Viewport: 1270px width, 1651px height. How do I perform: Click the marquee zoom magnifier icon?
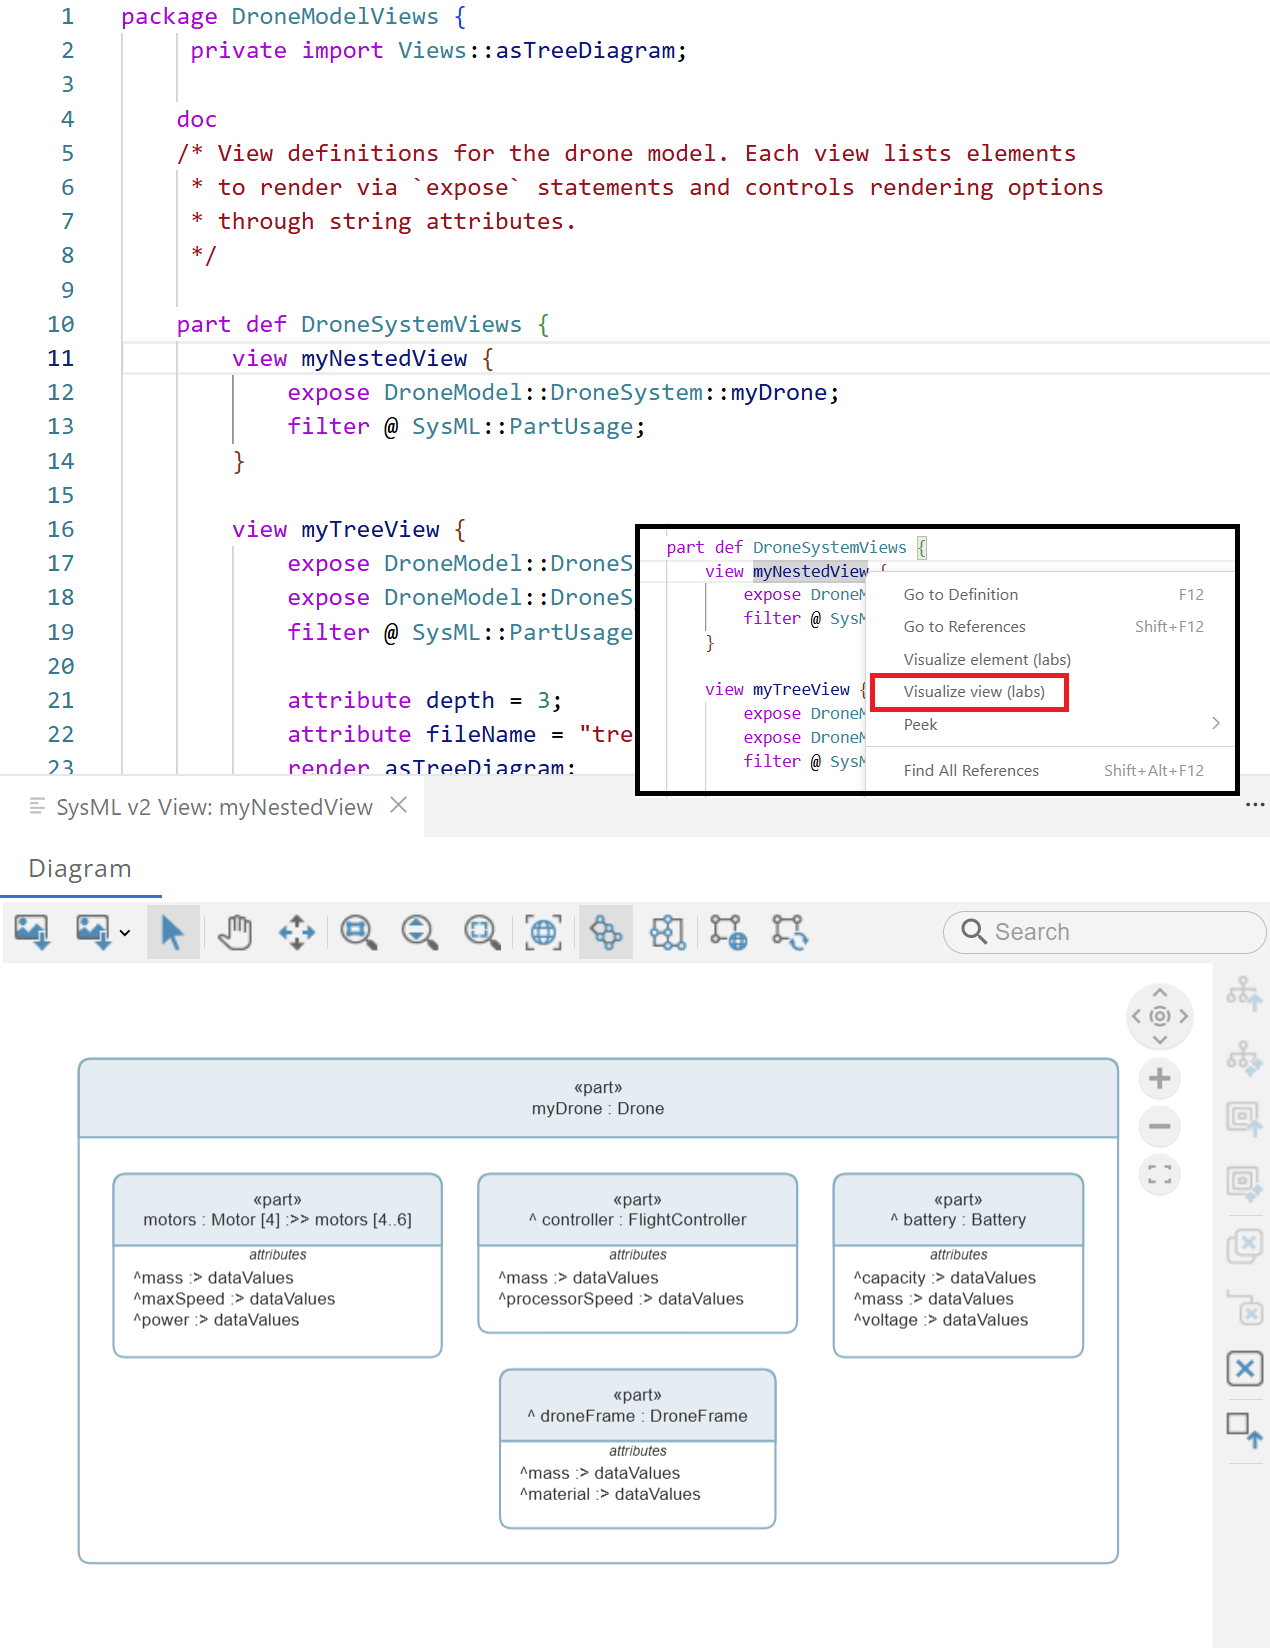482,932
